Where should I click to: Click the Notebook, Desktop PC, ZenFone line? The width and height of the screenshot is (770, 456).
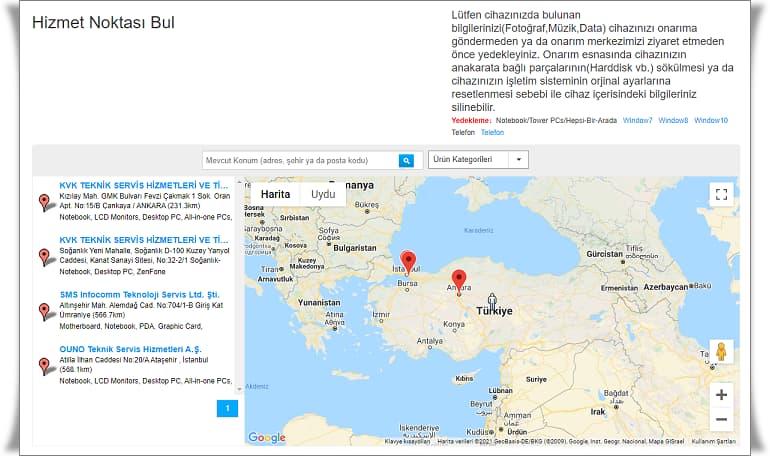coord(112,271)
